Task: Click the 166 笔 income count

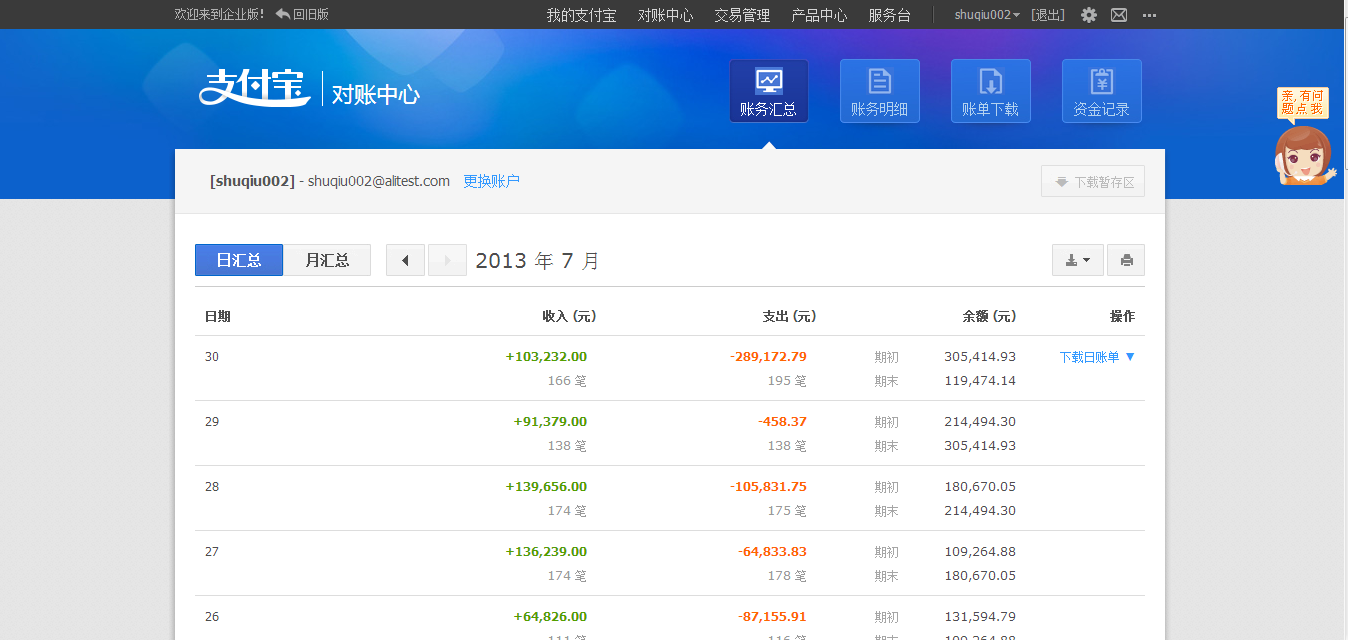Action: [x=567, y=381]
